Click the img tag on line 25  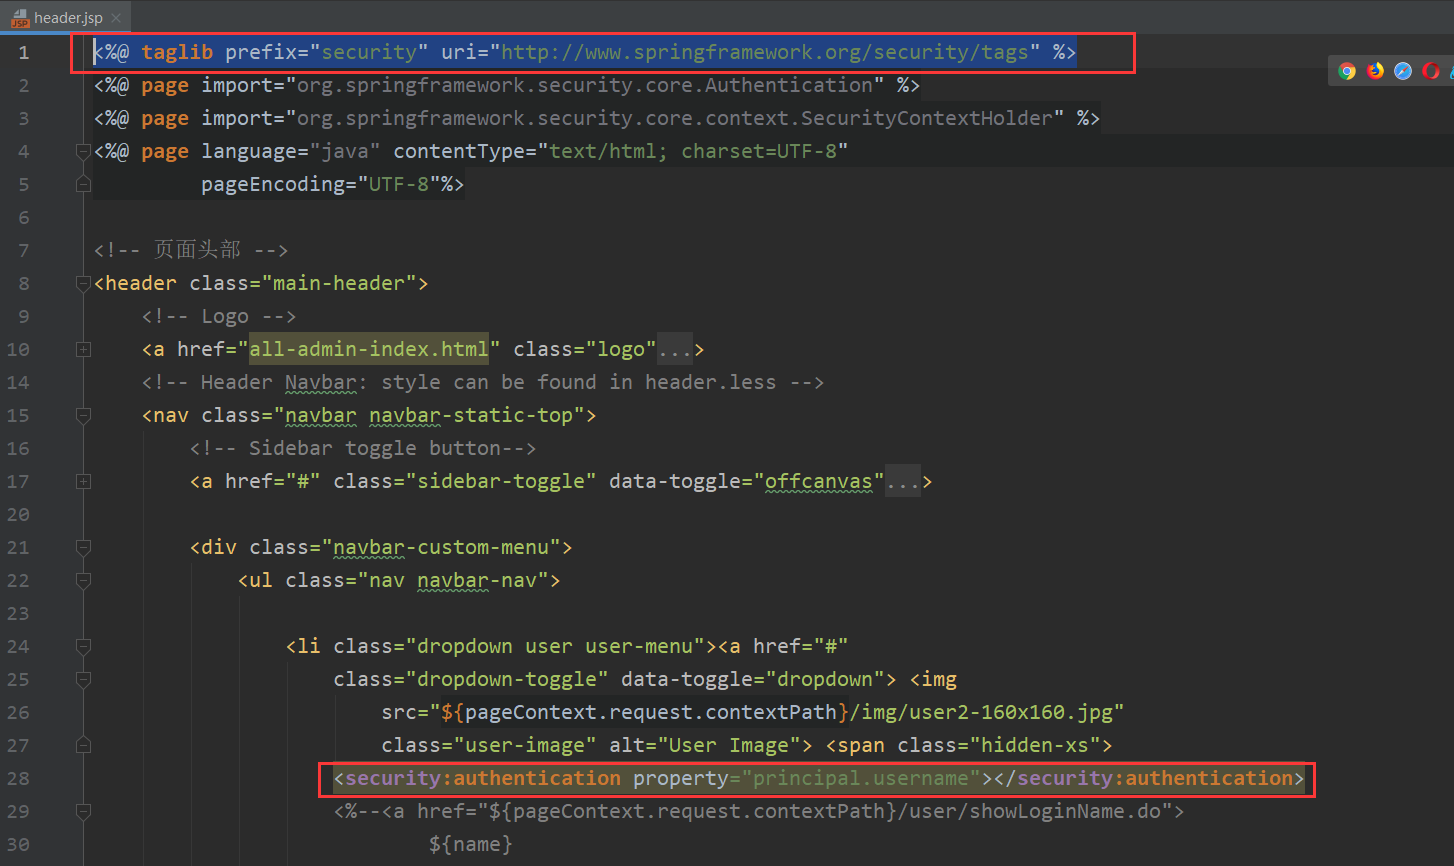pos(933,679)
